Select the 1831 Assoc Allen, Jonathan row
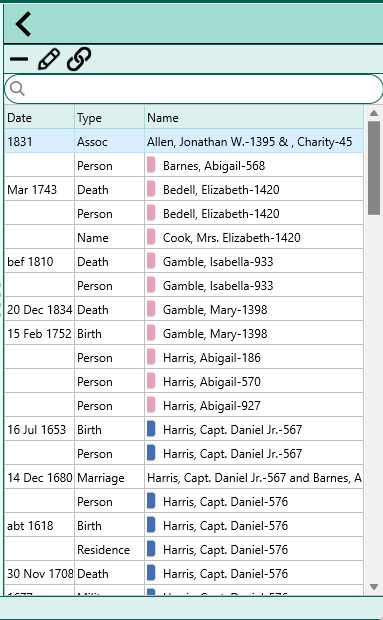 tap(184, 142)
